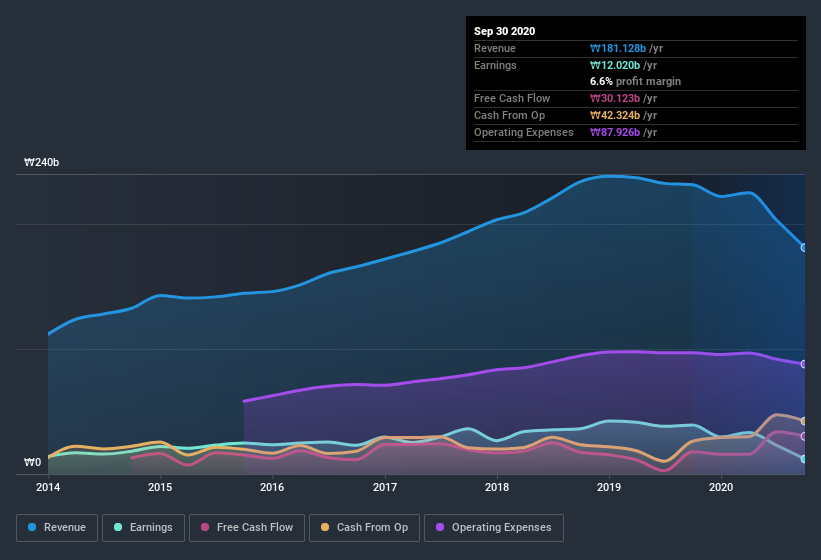Click the ₩12.020b earnings value
The width and height of the screenshot is (821, 560).
[615, 65]
